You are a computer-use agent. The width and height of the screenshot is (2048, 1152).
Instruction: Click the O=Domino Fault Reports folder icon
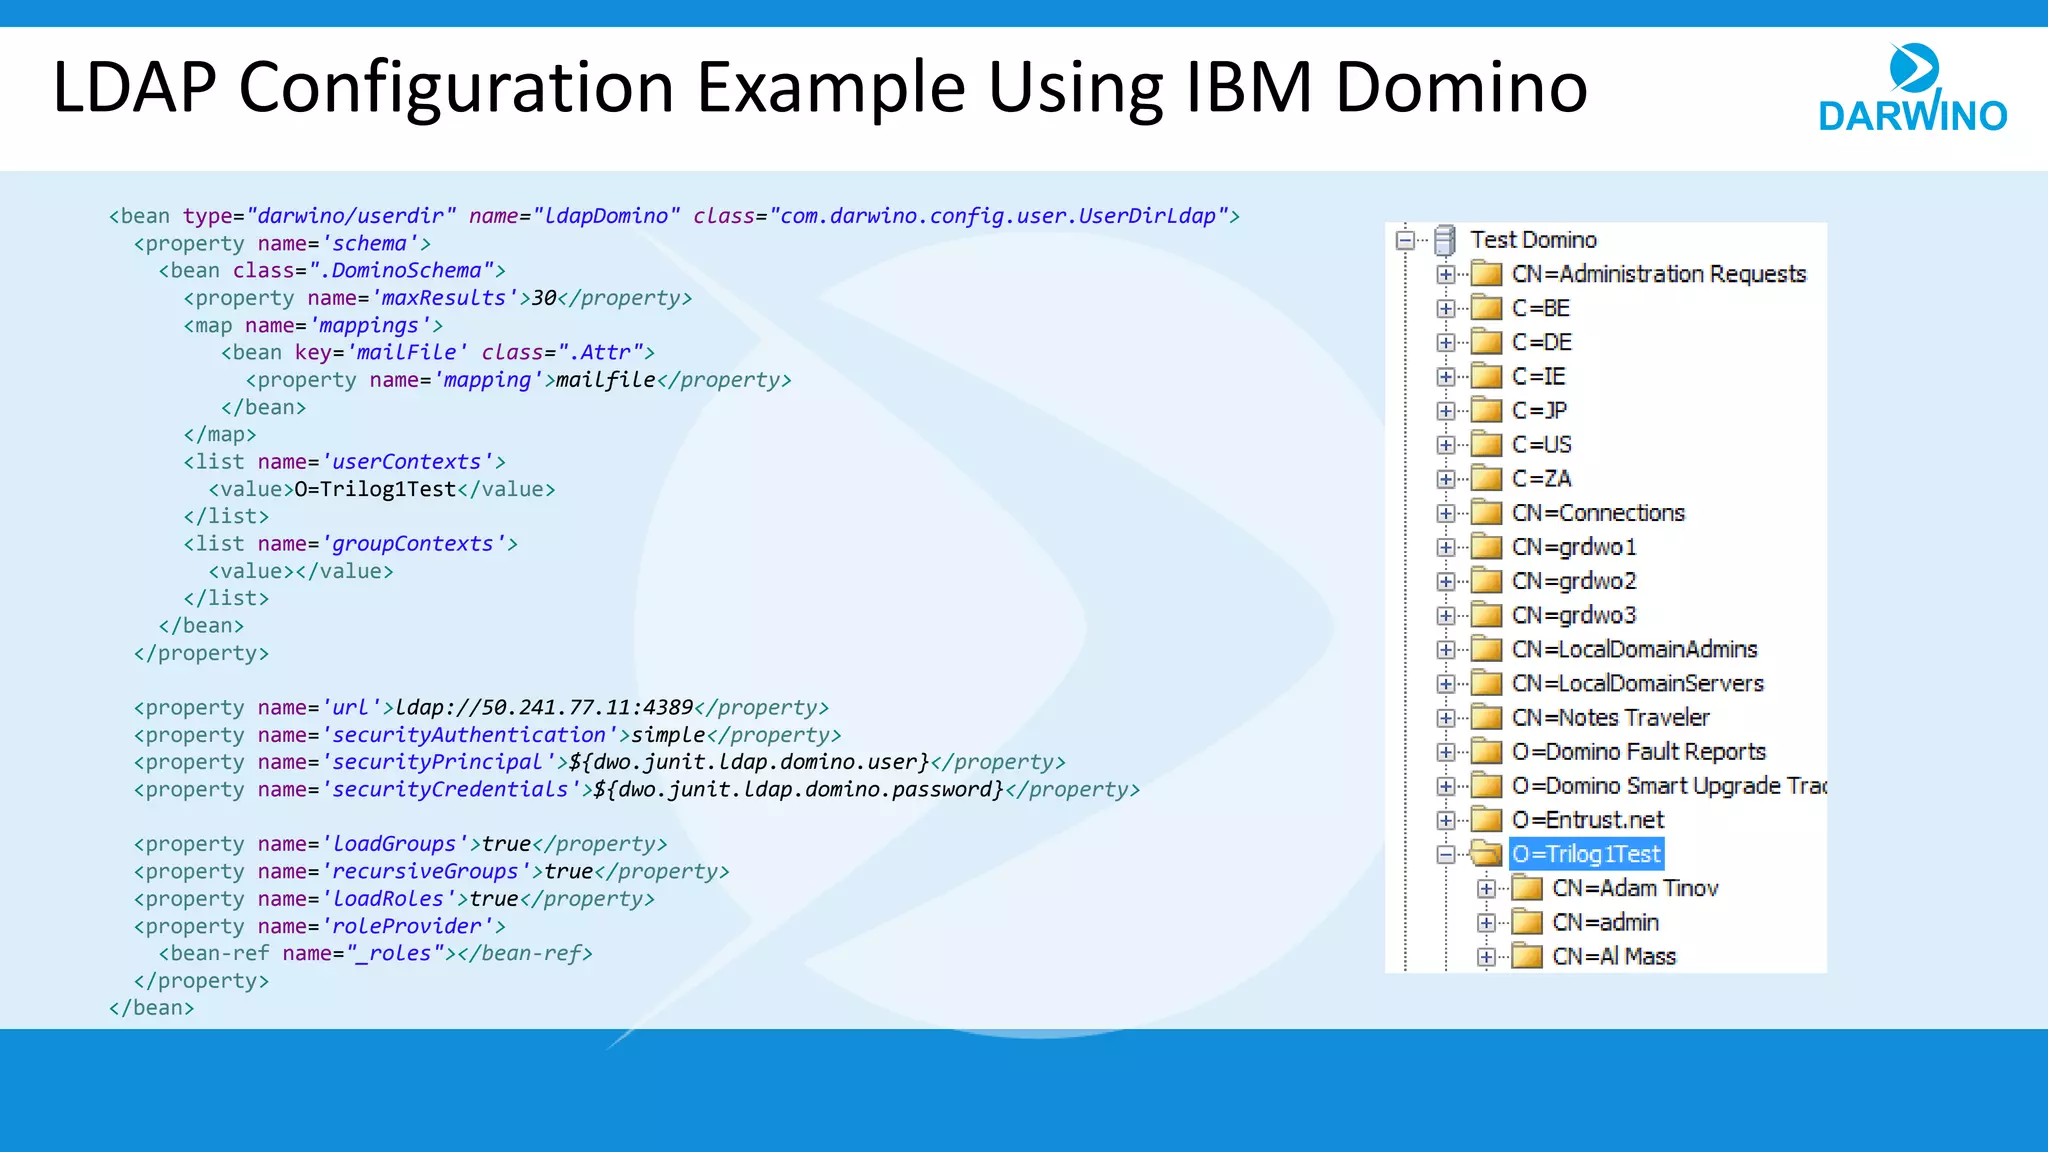[x=1486, y=751]
